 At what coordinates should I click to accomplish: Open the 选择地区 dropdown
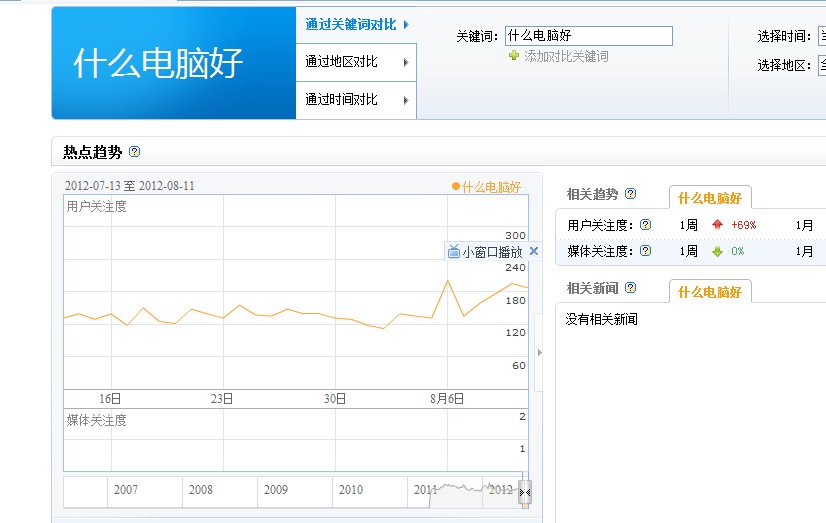(821, 66)
